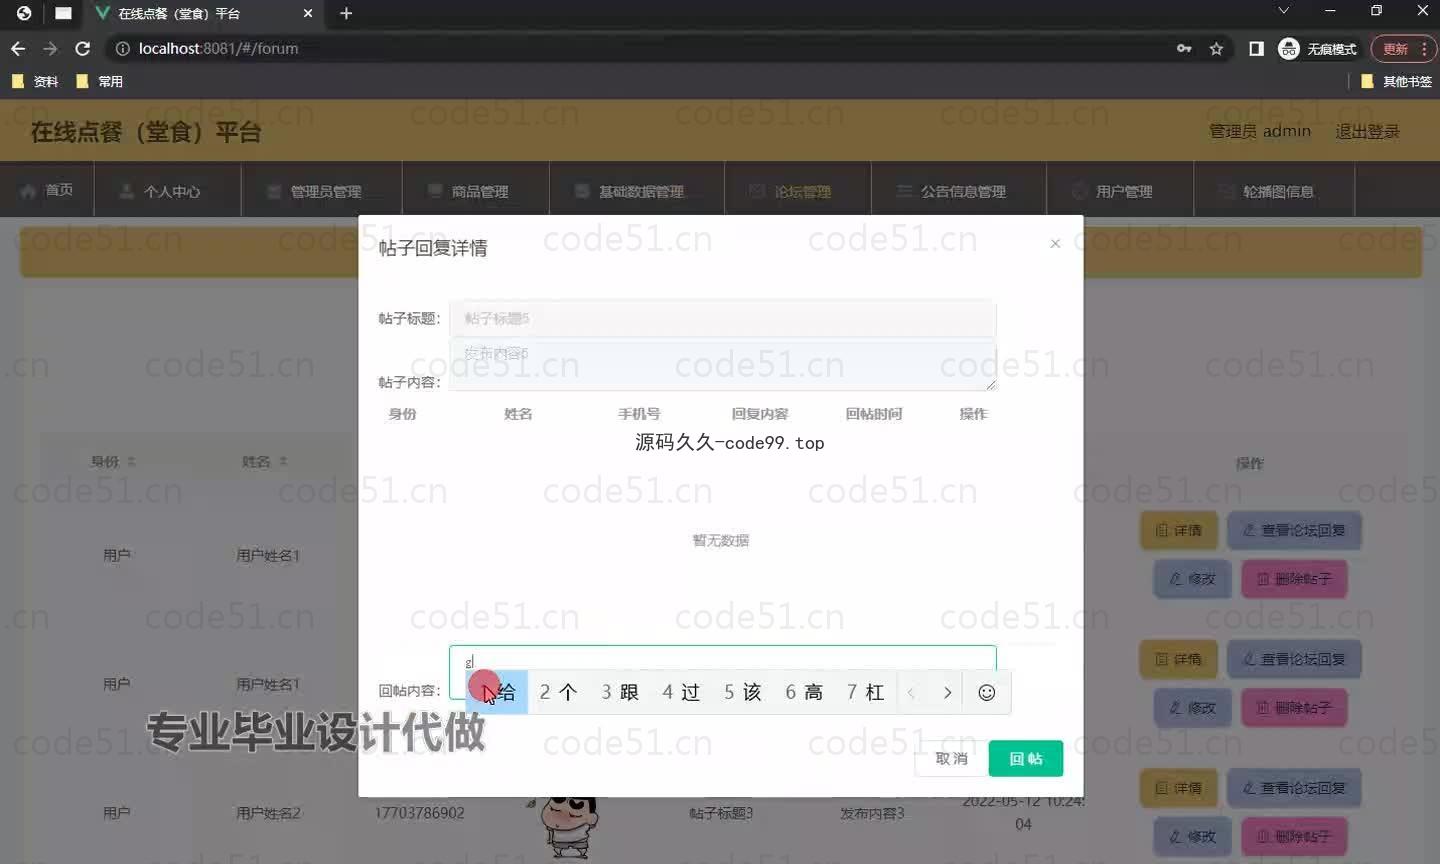Click 管理员 admin in the header
The height and width of the screenshot is (864, 1440).
[1260, 131]
